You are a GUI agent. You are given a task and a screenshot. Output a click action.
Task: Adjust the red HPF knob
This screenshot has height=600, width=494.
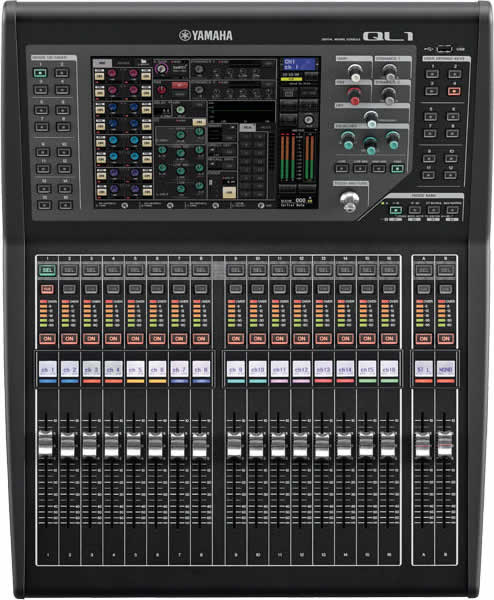point(354,95)
